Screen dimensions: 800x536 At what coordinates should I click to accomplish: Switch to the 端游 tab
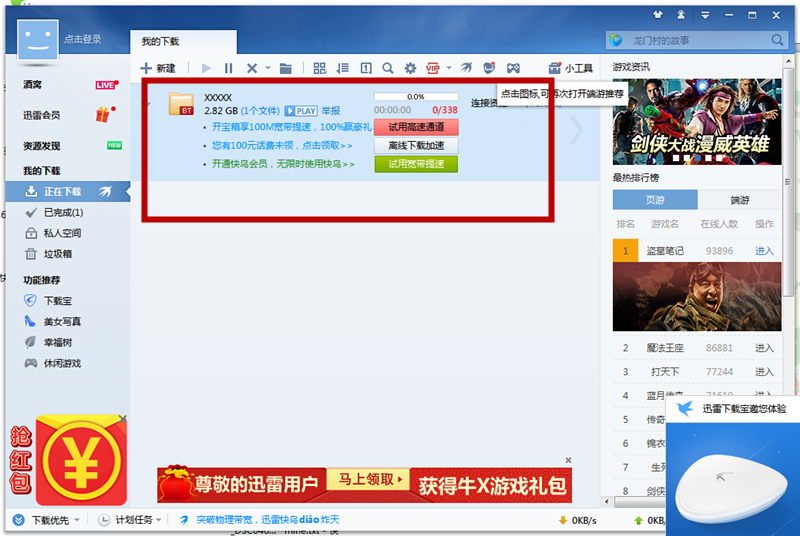click(739, 200)
